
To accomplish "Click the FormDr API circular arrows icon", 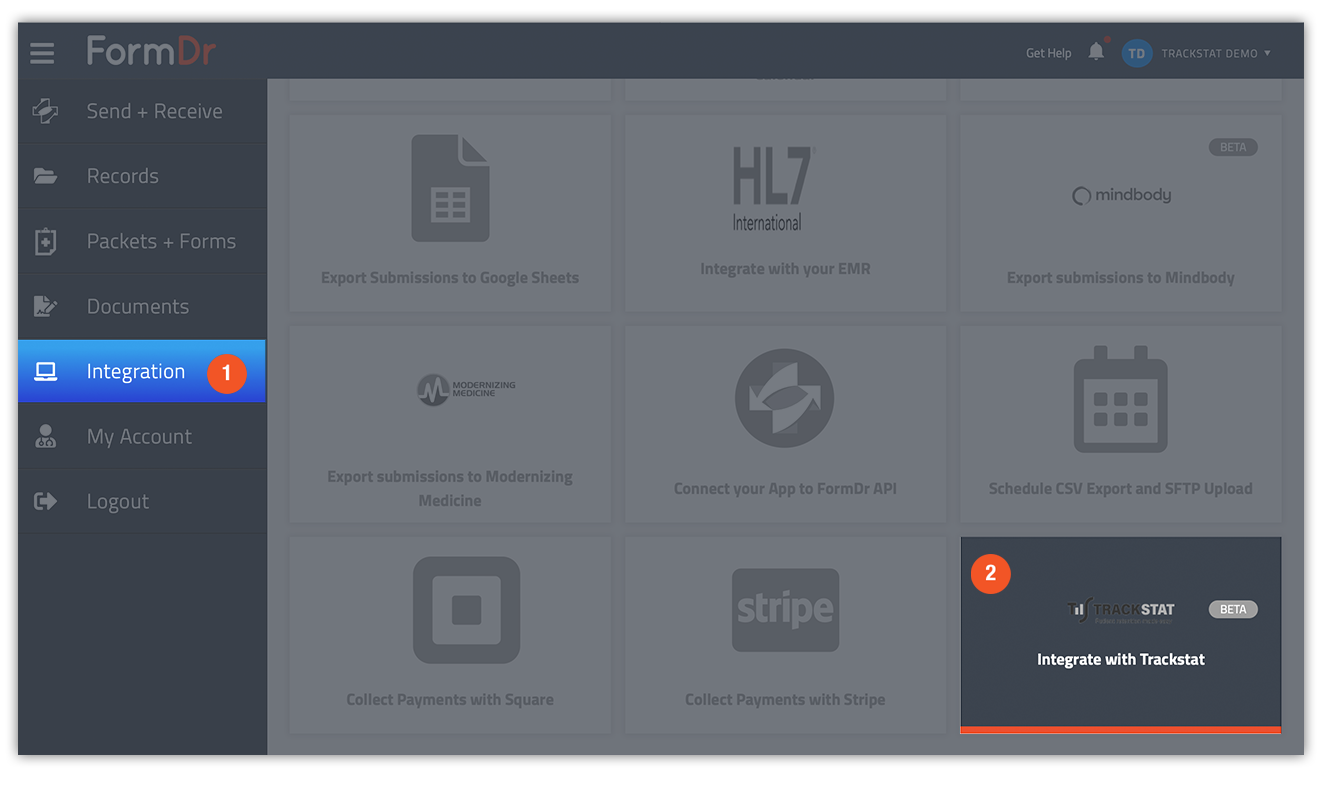I will click(x=785, y=398).
